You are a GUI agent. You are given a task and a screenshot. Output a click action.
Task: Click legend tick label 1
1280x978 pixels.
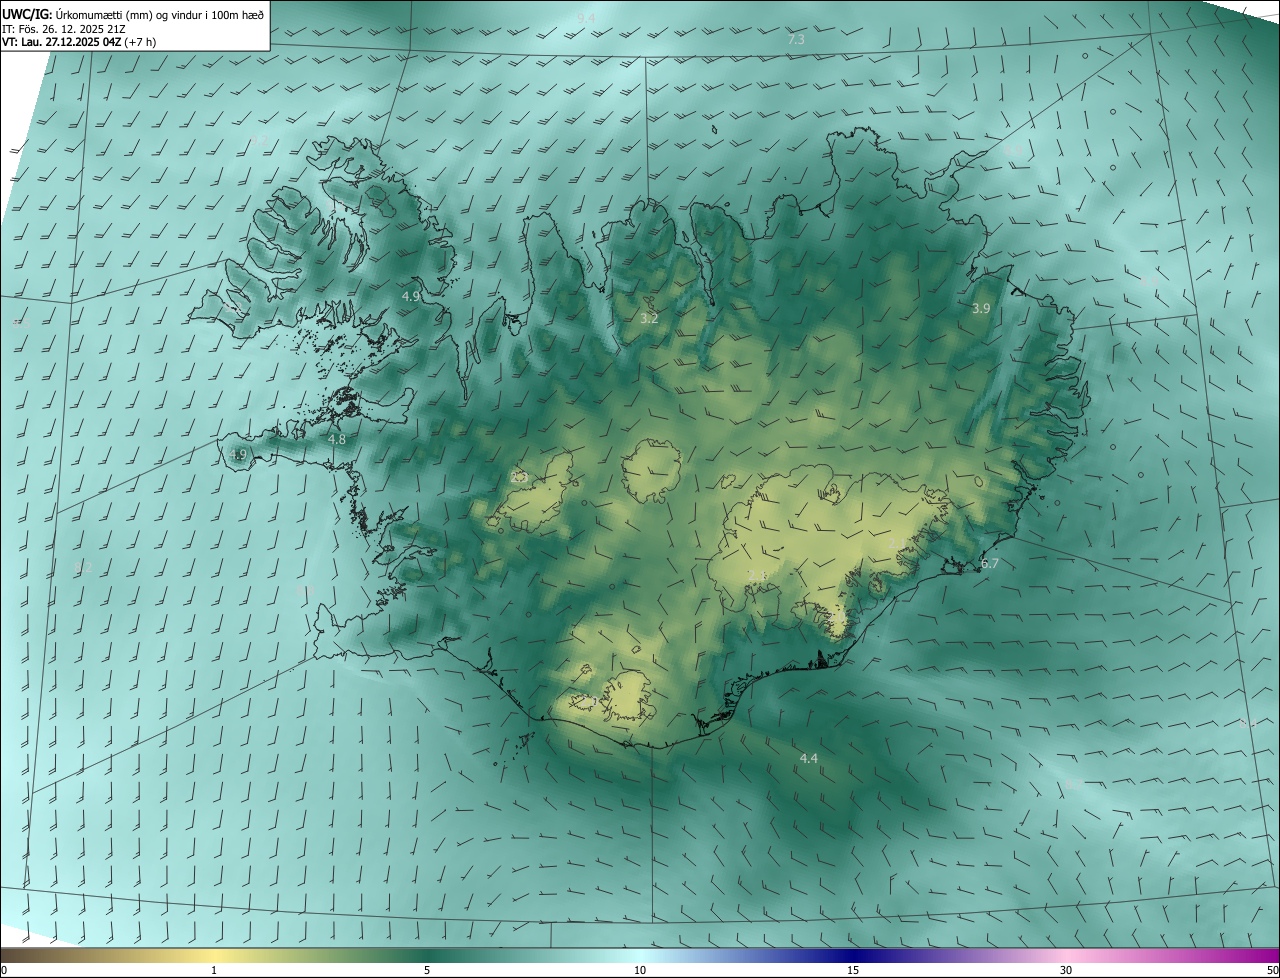214,971
